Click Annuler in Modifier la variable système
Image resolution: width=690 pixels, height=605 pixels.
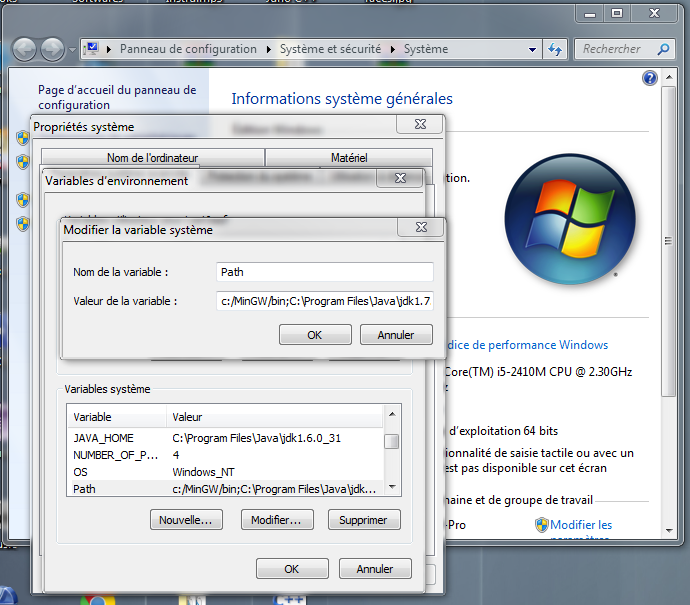click(396, 335)
